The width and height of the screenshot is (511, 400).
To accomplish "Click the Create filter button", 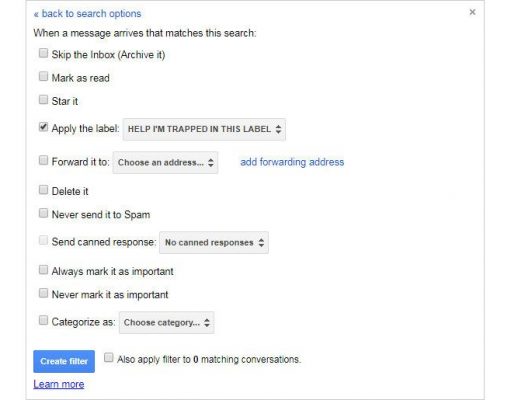I will point(64,361).
